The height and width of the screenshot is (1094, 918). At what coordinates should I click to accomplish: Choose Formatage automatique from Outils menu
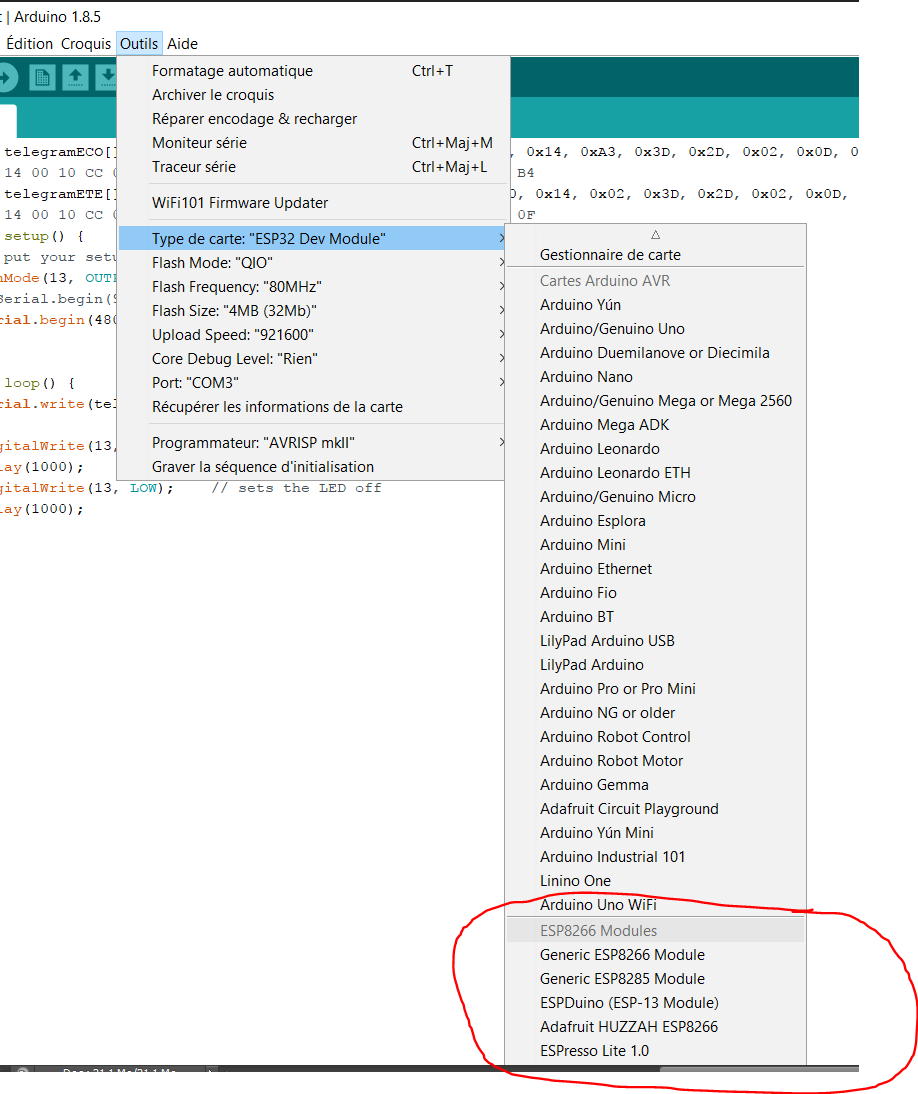coord(232,71)
